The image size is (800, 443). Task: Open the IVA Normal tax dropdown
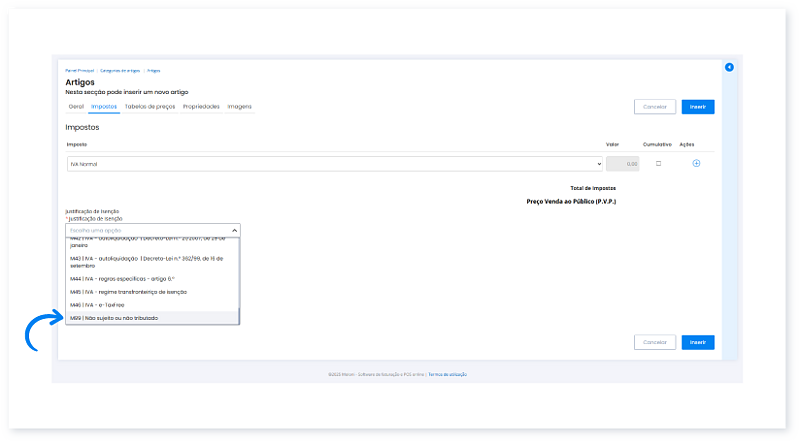[x=335, y=163]
